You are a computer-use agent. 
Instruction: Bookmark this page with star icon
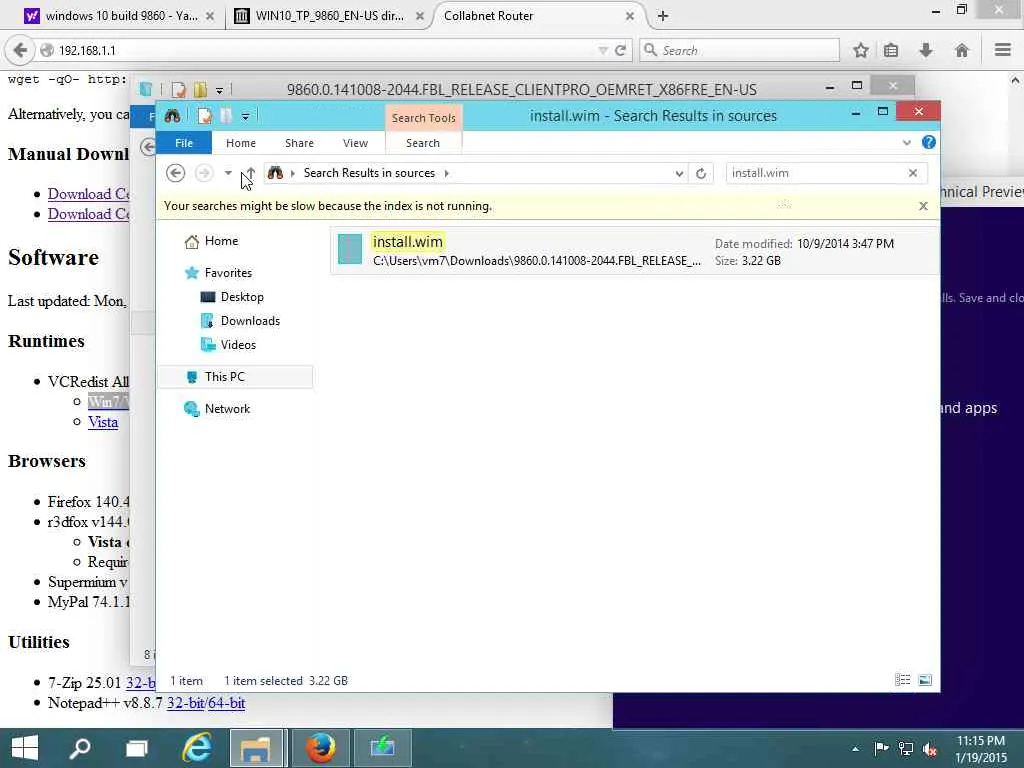(861, 50)
